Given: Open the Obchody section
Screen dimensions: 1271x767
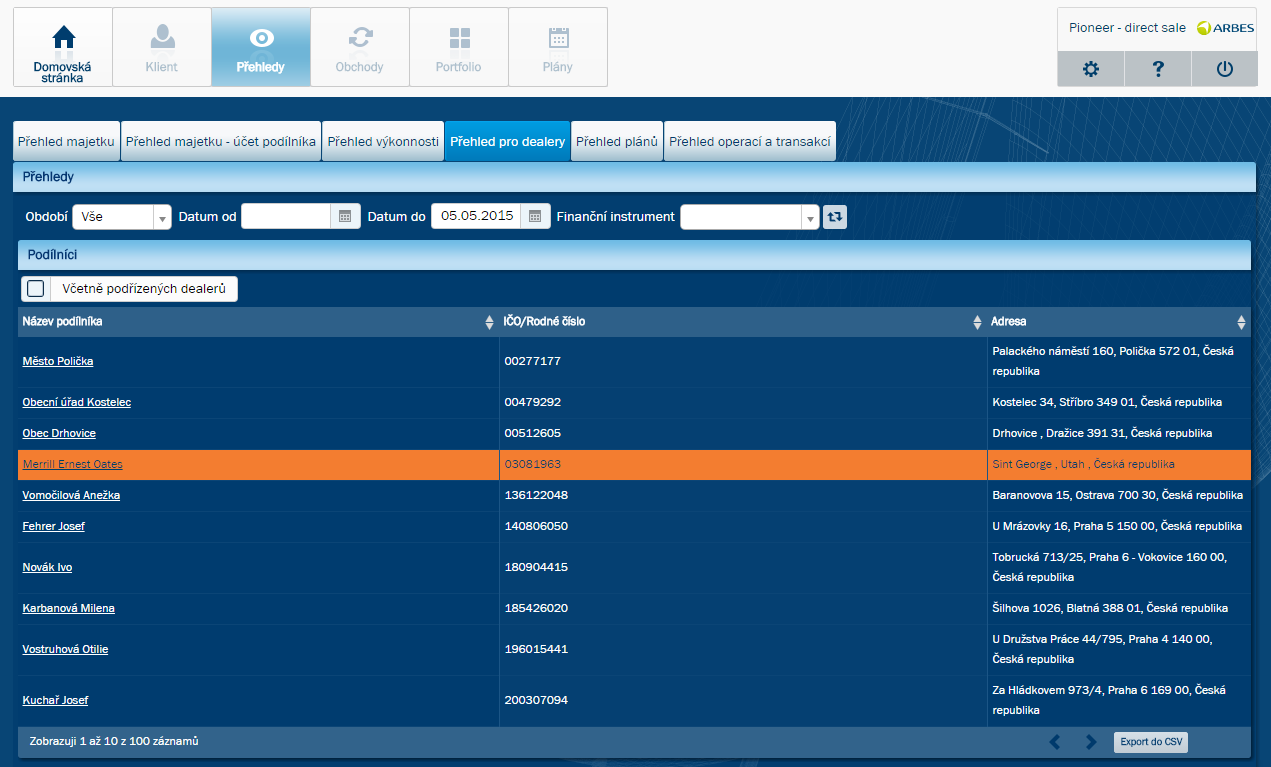Looking at the screenshot, I should 359,47.
